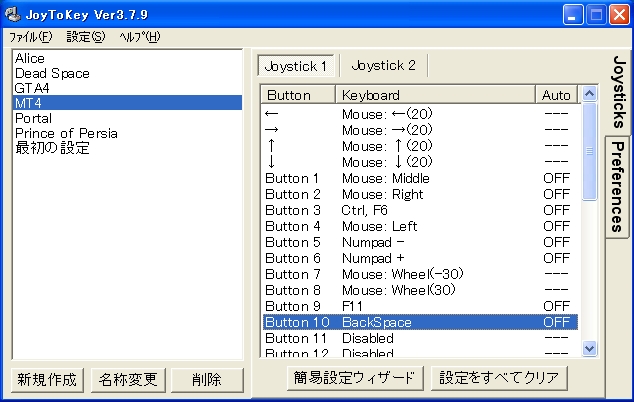Switch to the Joystick 2 tab
Screen dimensions: 634x402
[384, 65]
